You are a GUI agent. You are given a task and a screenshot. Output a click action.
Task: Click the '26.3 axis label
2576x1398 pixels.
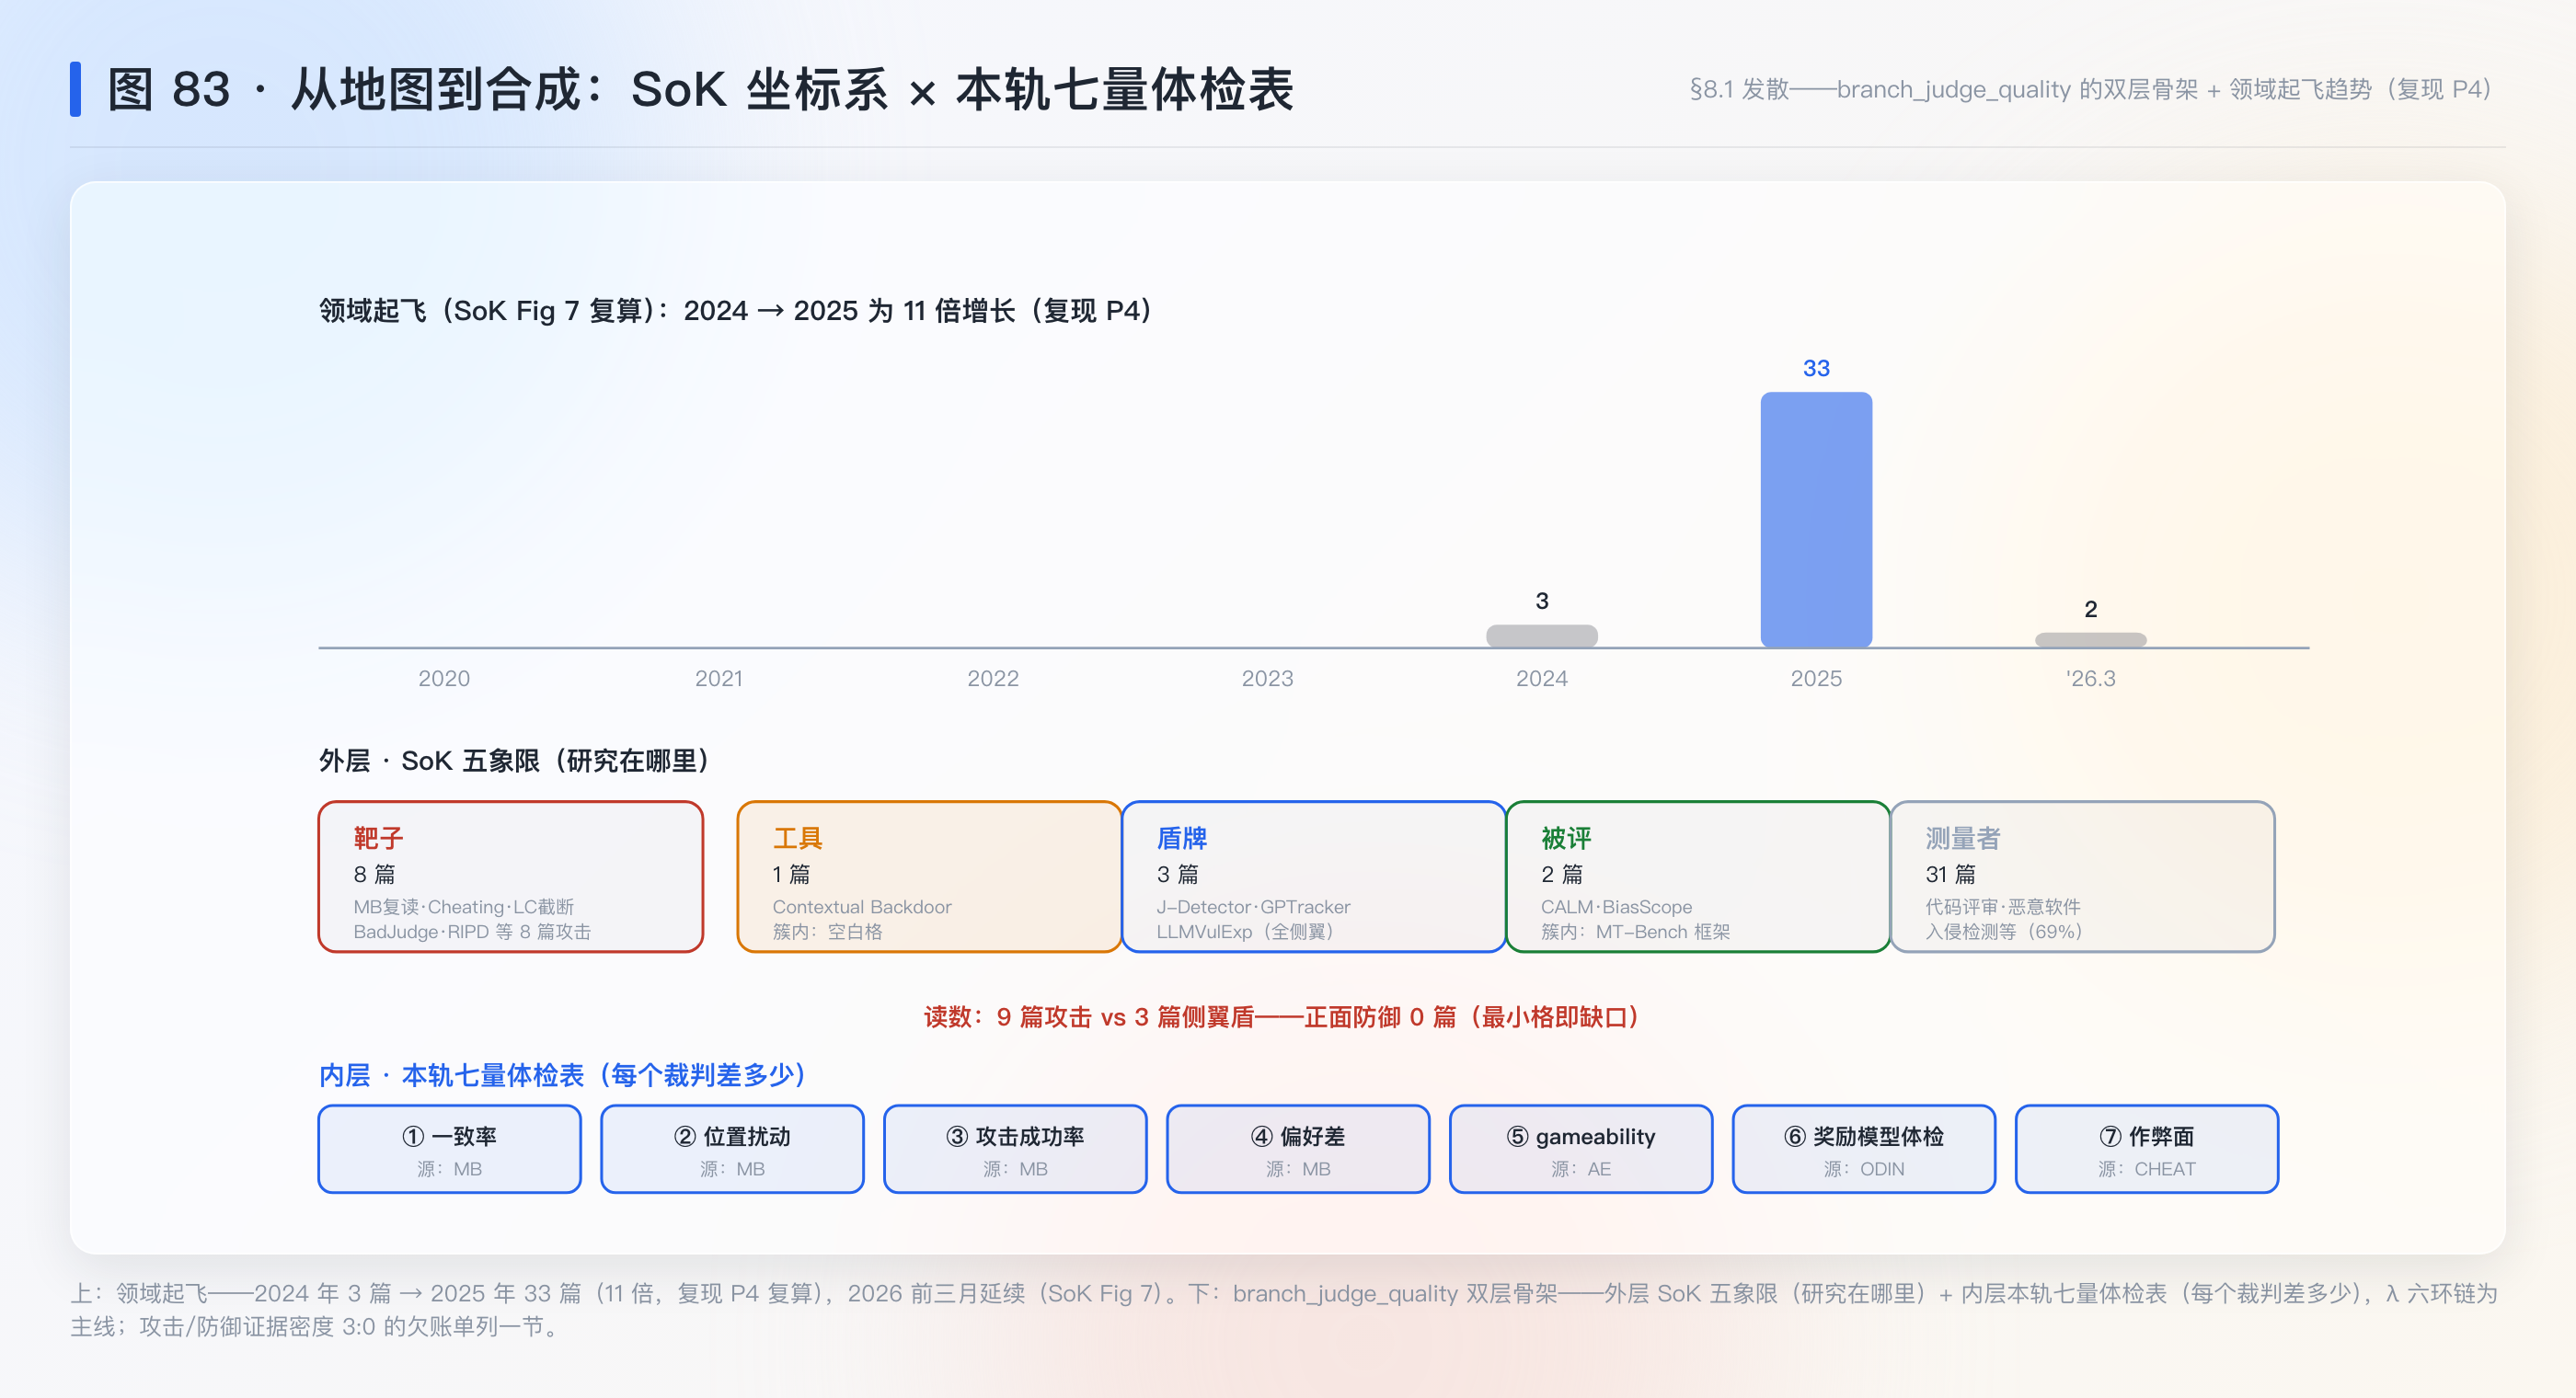click(2091, 678)
